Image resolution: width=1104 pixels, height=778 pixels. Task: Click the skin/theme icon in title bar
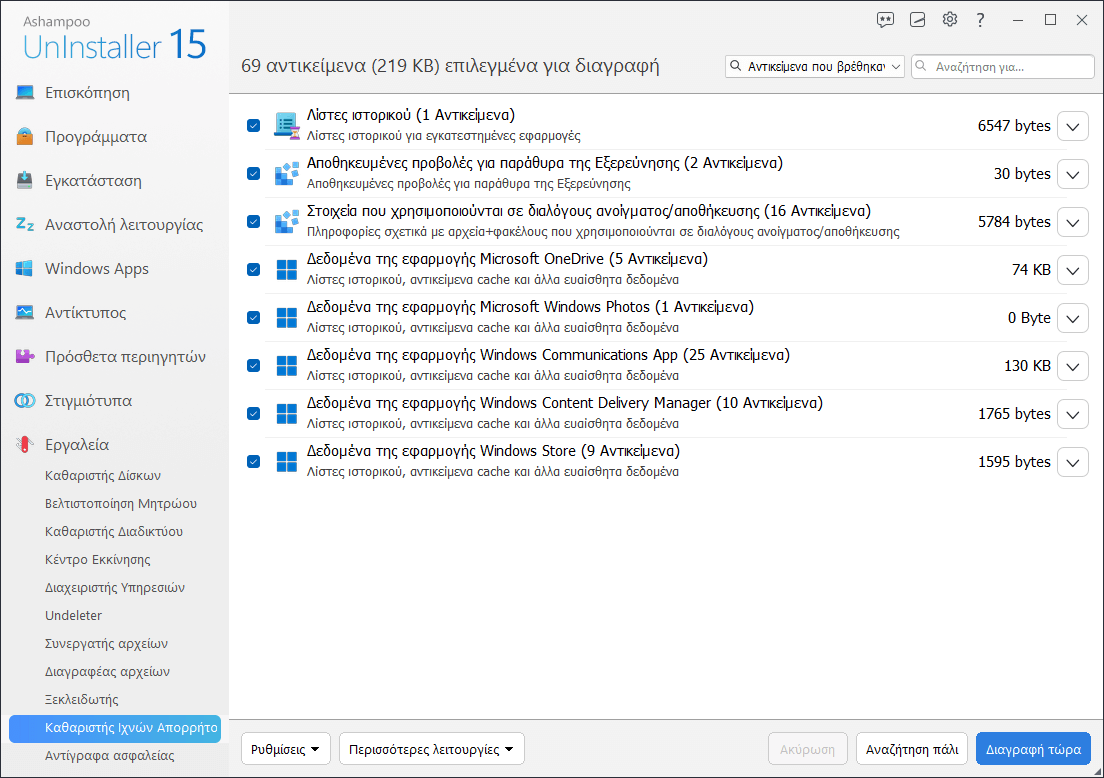917,20
